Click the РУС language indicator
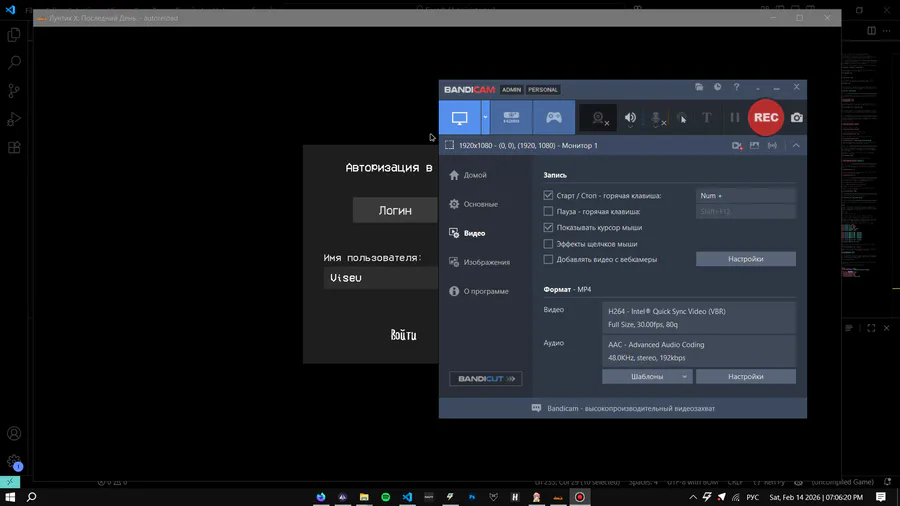This screenshot has height=506, width=900. tap(752, 497)
